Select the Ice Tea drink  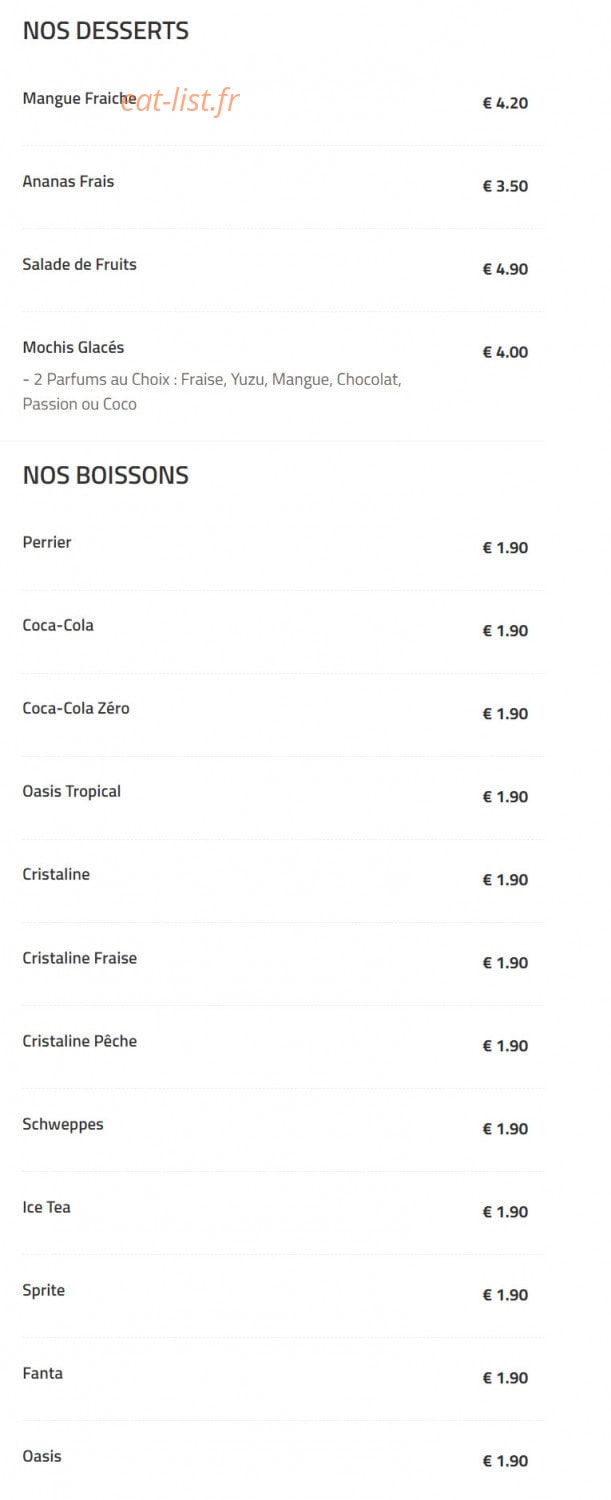(x=46, y=1207)
